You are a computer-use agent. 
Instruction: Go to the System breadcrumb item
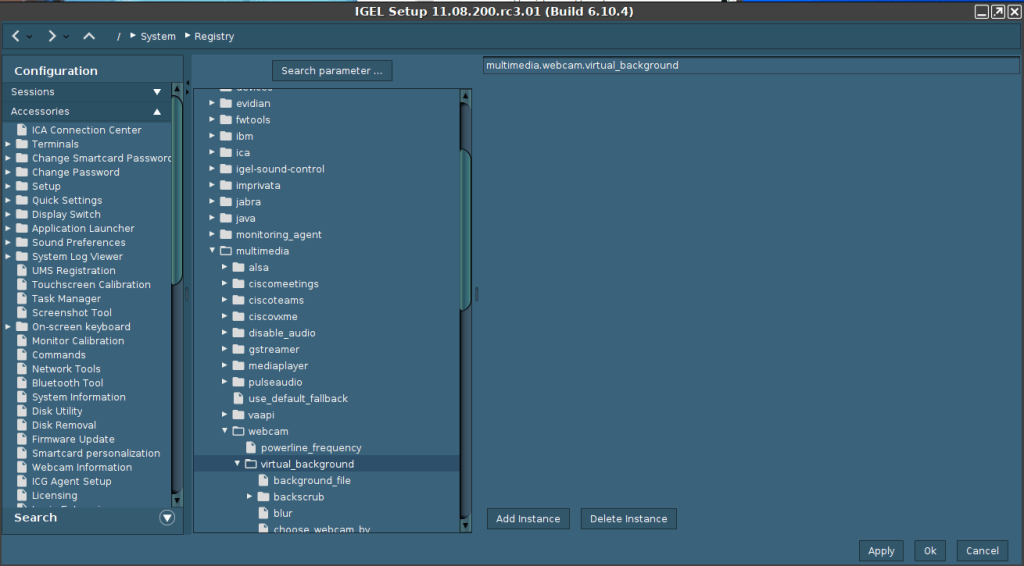point(157,37)
